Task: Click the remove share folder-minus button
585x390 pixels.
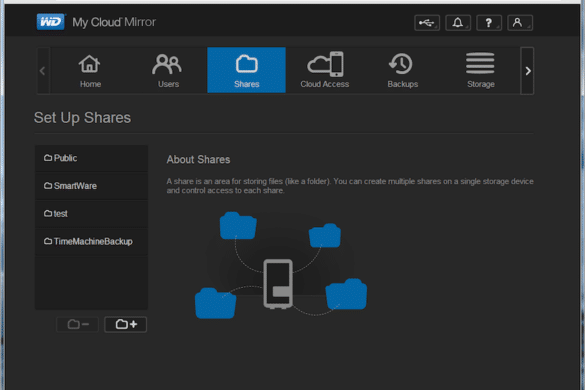Action: tap(77, 324)
